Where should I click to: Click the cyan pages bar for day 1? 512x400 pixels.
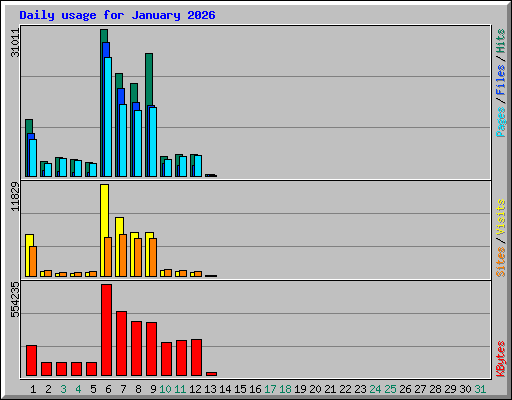(x=33, y=158)
